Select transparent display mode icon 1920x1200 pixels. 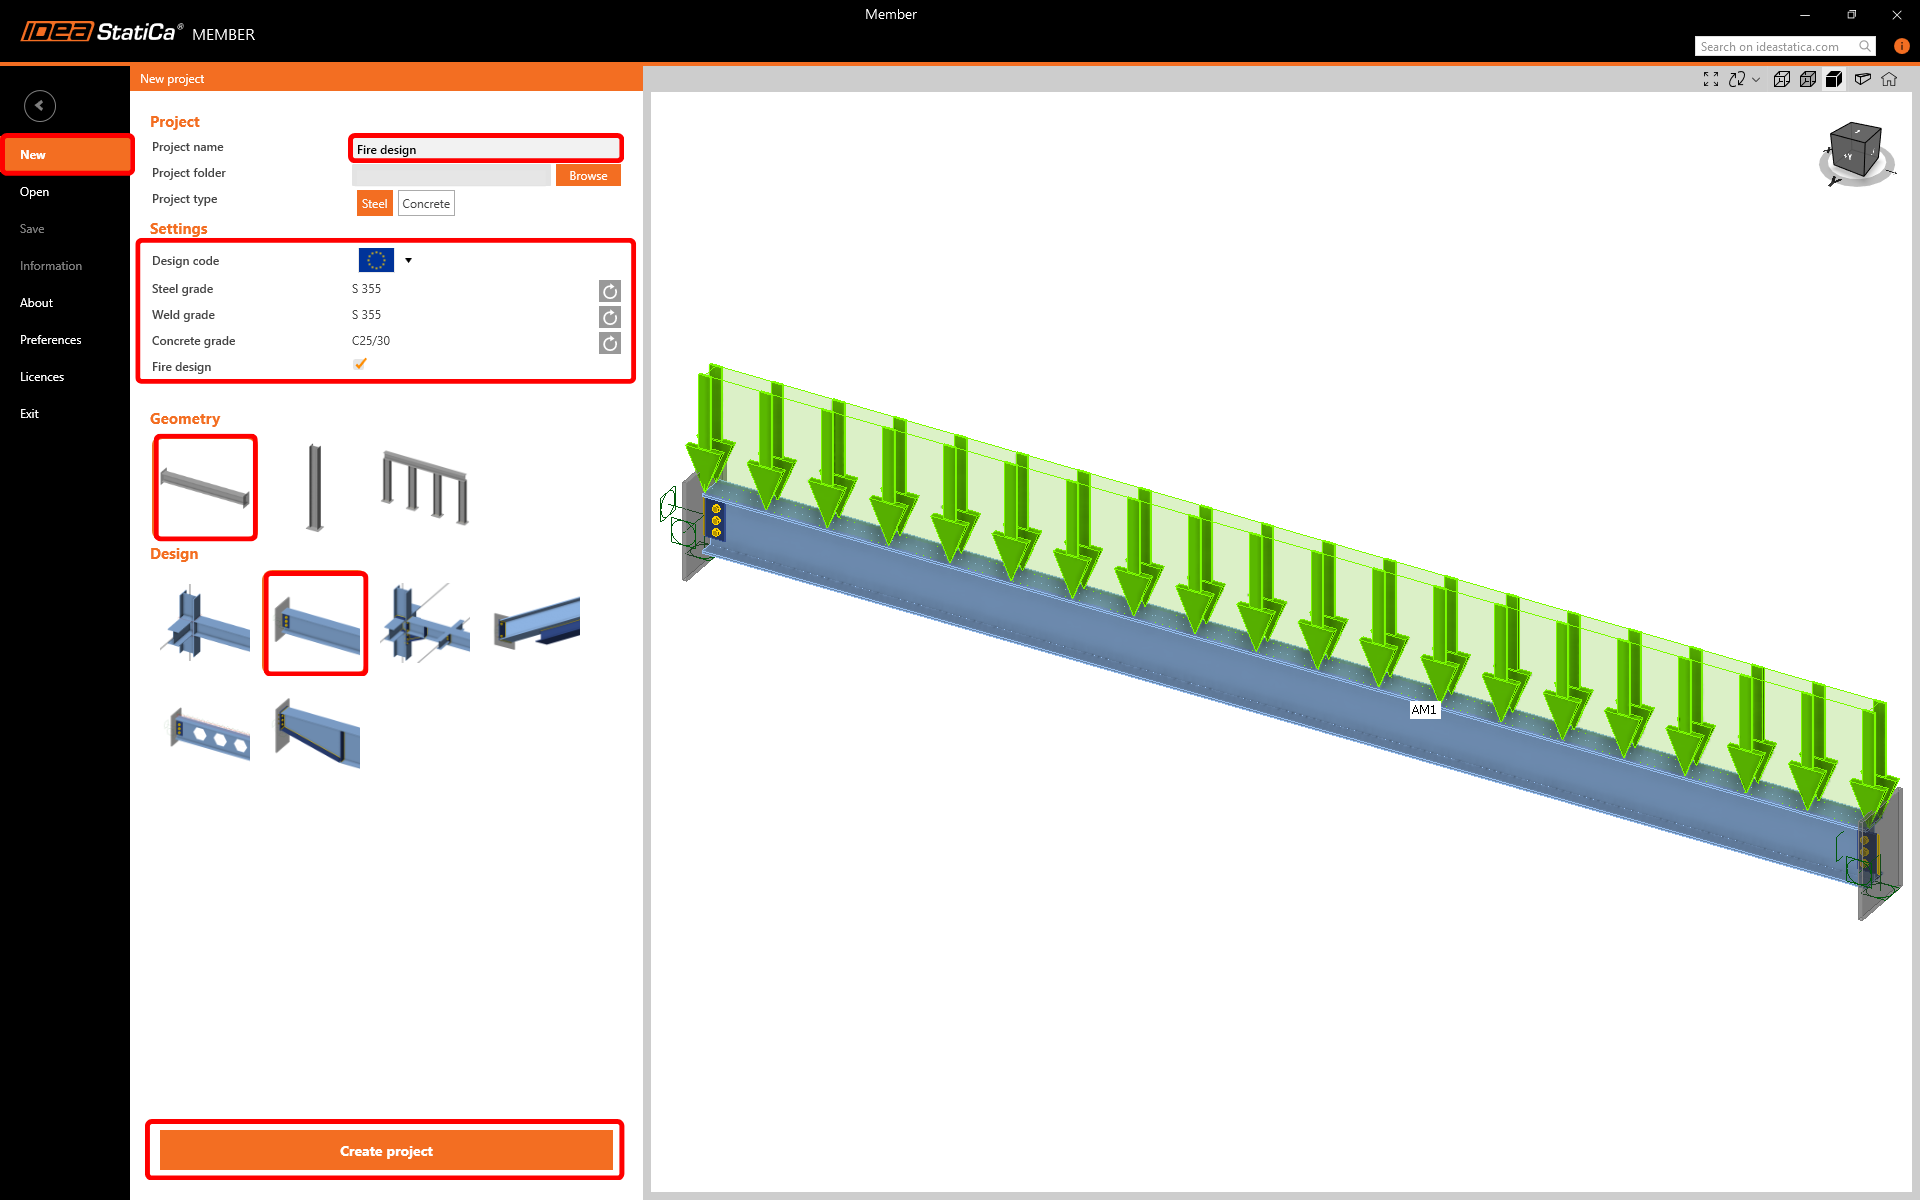pos(1808,79)
